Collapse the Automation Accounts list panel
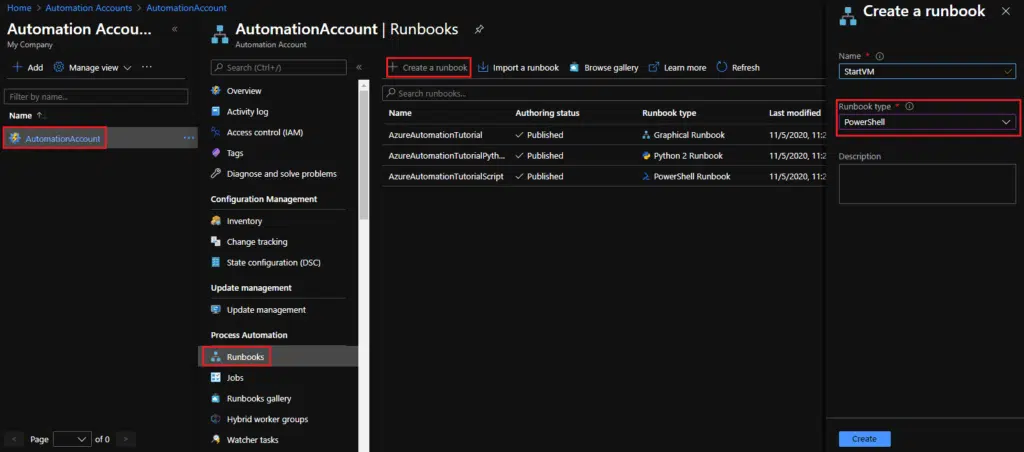The width and height of the screenshot is (1024, 452). tap(174, 30)
